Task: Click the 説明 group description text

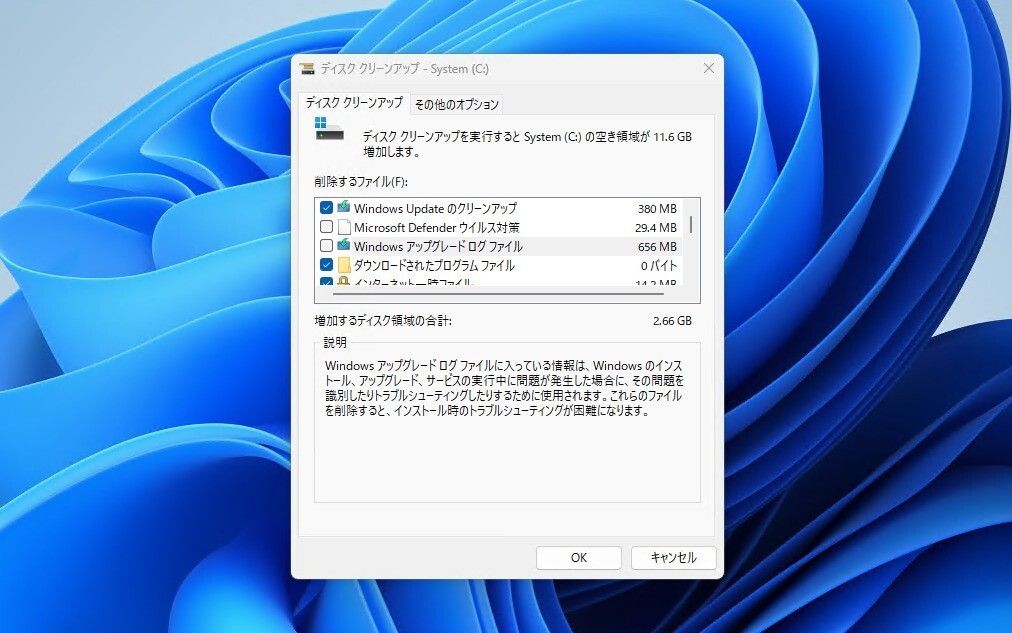Action: click(x=503, y=388)
